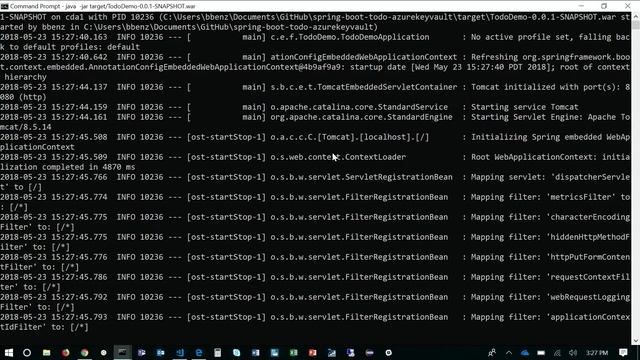
Task: Click the 'org.apache.catalina.core.StandardEngine' text
Action: (x=361, y=117)
